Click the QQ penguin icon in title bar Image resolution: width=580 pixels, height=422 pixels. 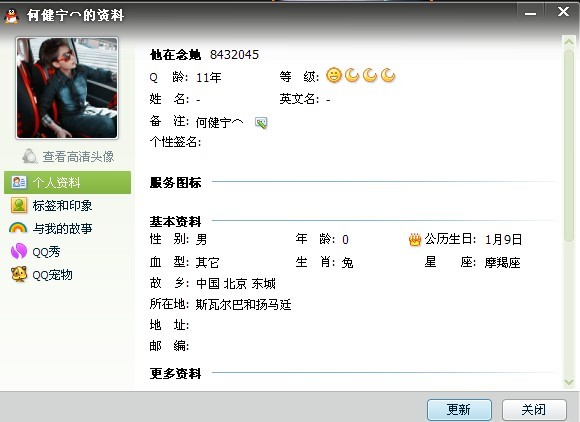tap(12, 16)
